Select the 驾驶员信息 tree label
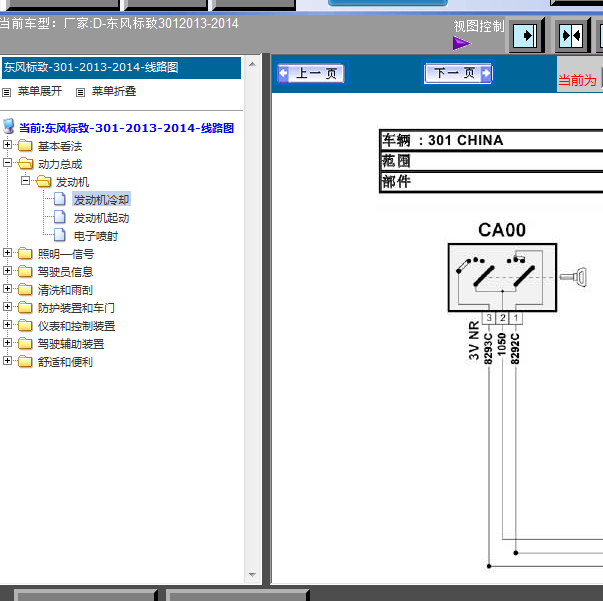 [65, 272]
